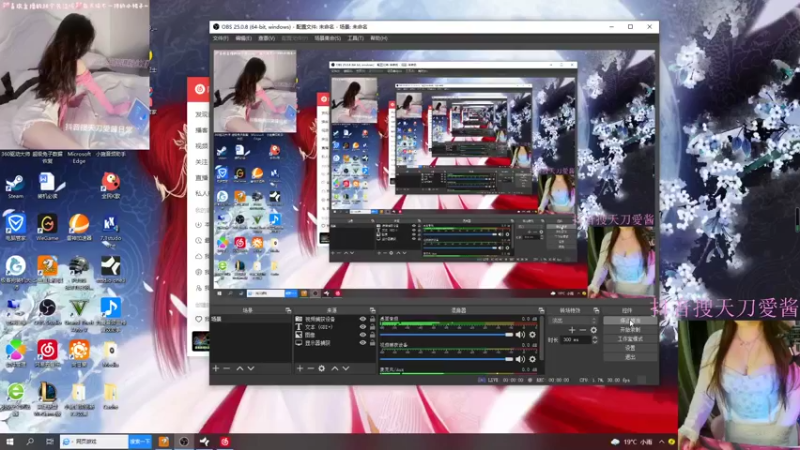Remove the selected scene with minus icon
The width and height of the screenshot is (800, 450).
tap(227, 368)
